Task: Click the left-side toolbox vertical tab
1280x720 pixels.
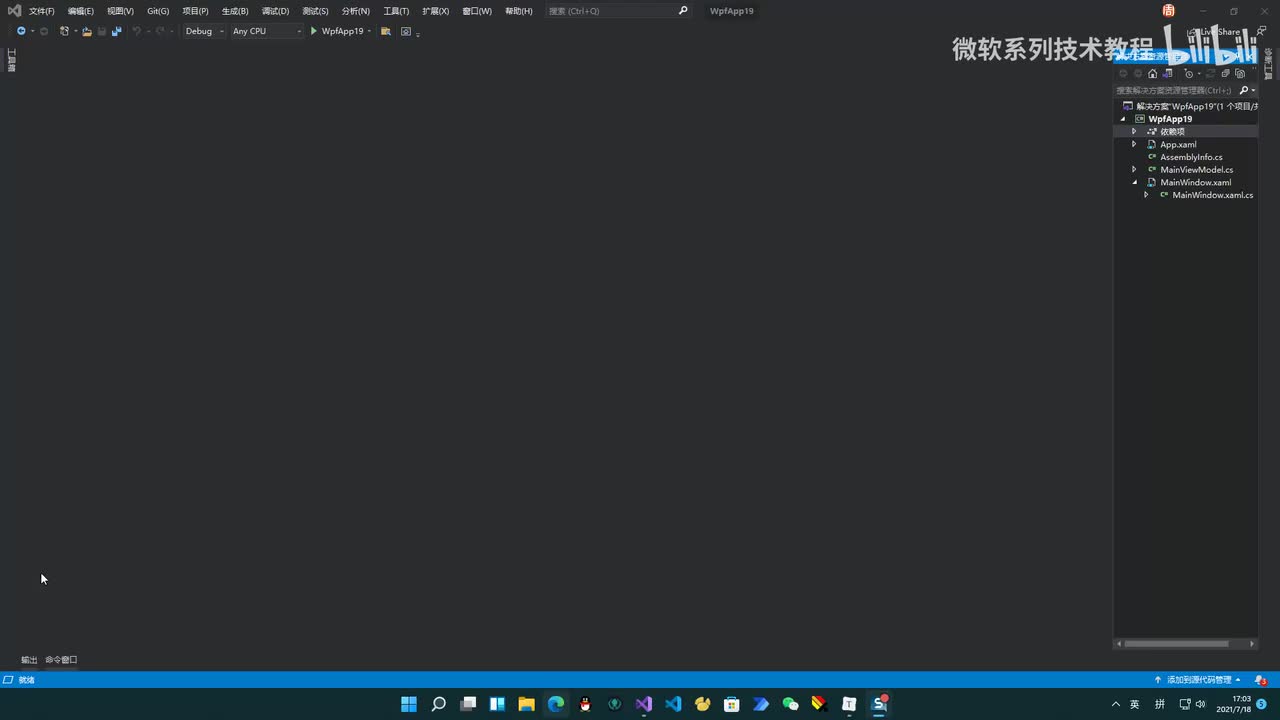Action: point(11,60)
